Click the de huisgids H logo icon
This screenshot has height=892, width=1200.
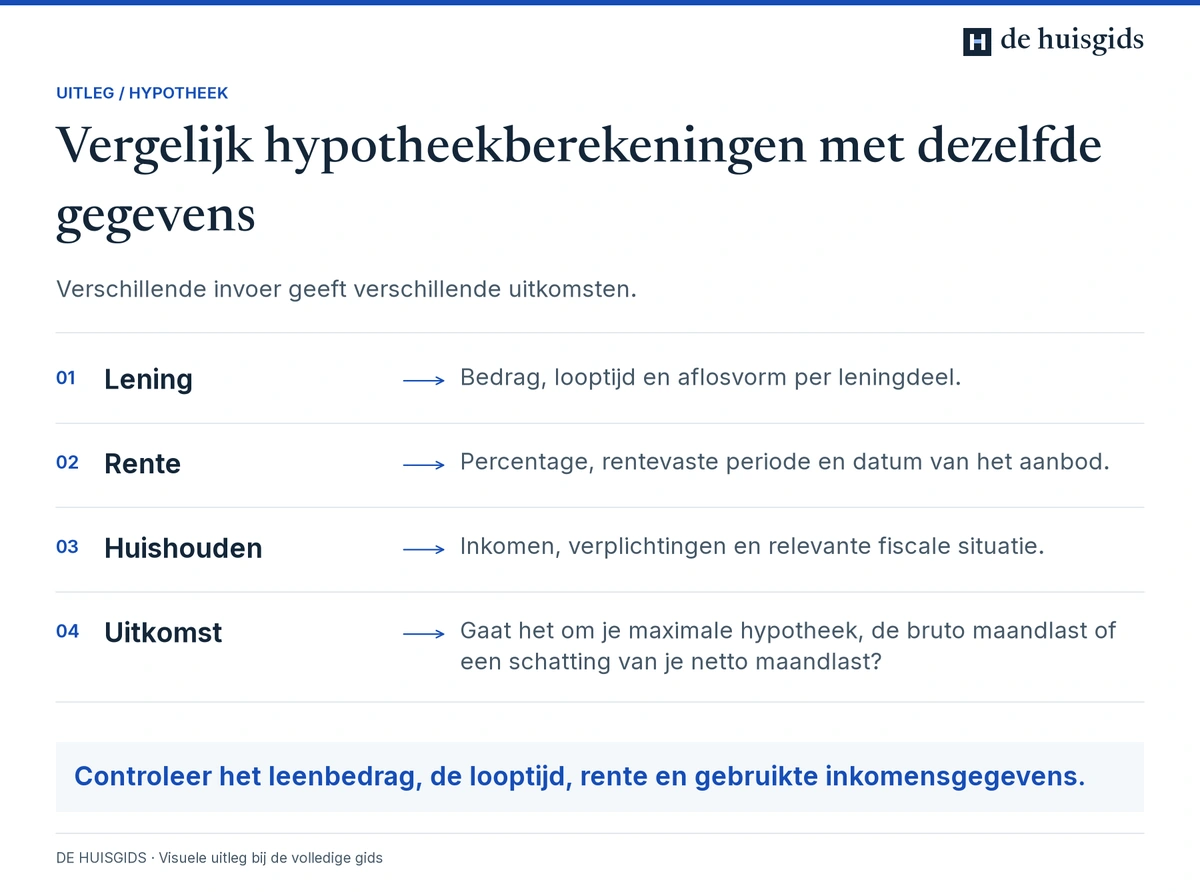tap(977, 41)
